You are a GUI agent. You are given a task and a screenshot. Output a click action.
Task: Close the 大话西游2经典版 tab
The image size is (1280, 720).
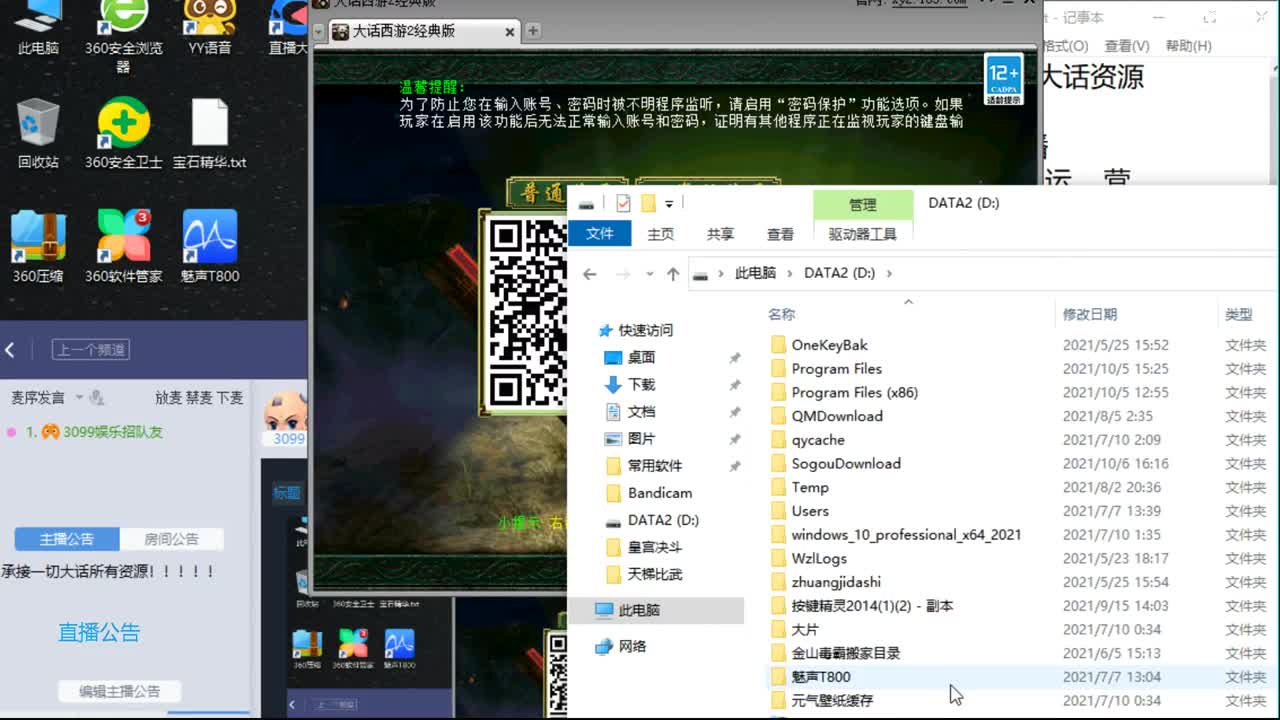[x=510, y=32]
